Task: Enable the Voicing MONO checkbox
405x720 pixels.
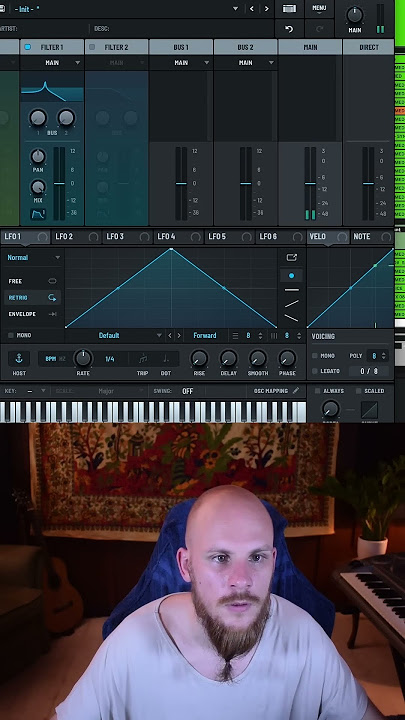Action: 315,356
